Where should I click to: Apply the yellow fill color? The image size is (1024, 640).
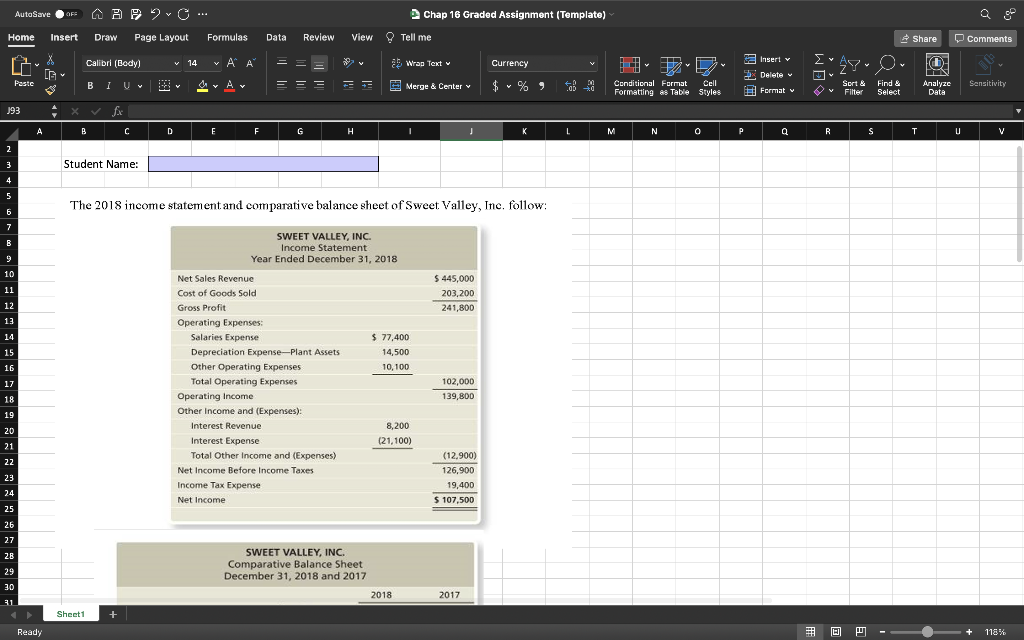pyautogui.click(x=202, y=86)
